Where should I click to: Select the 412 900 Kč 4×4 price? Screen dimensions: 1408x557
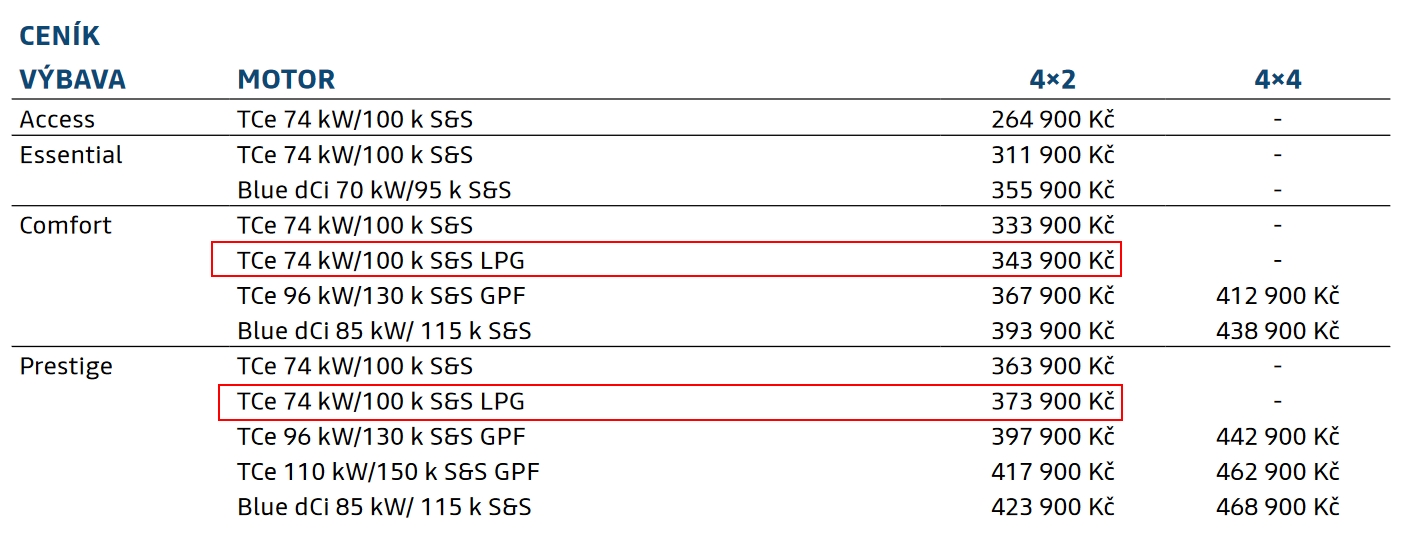pyautogui.click(x=1277, y=296)
